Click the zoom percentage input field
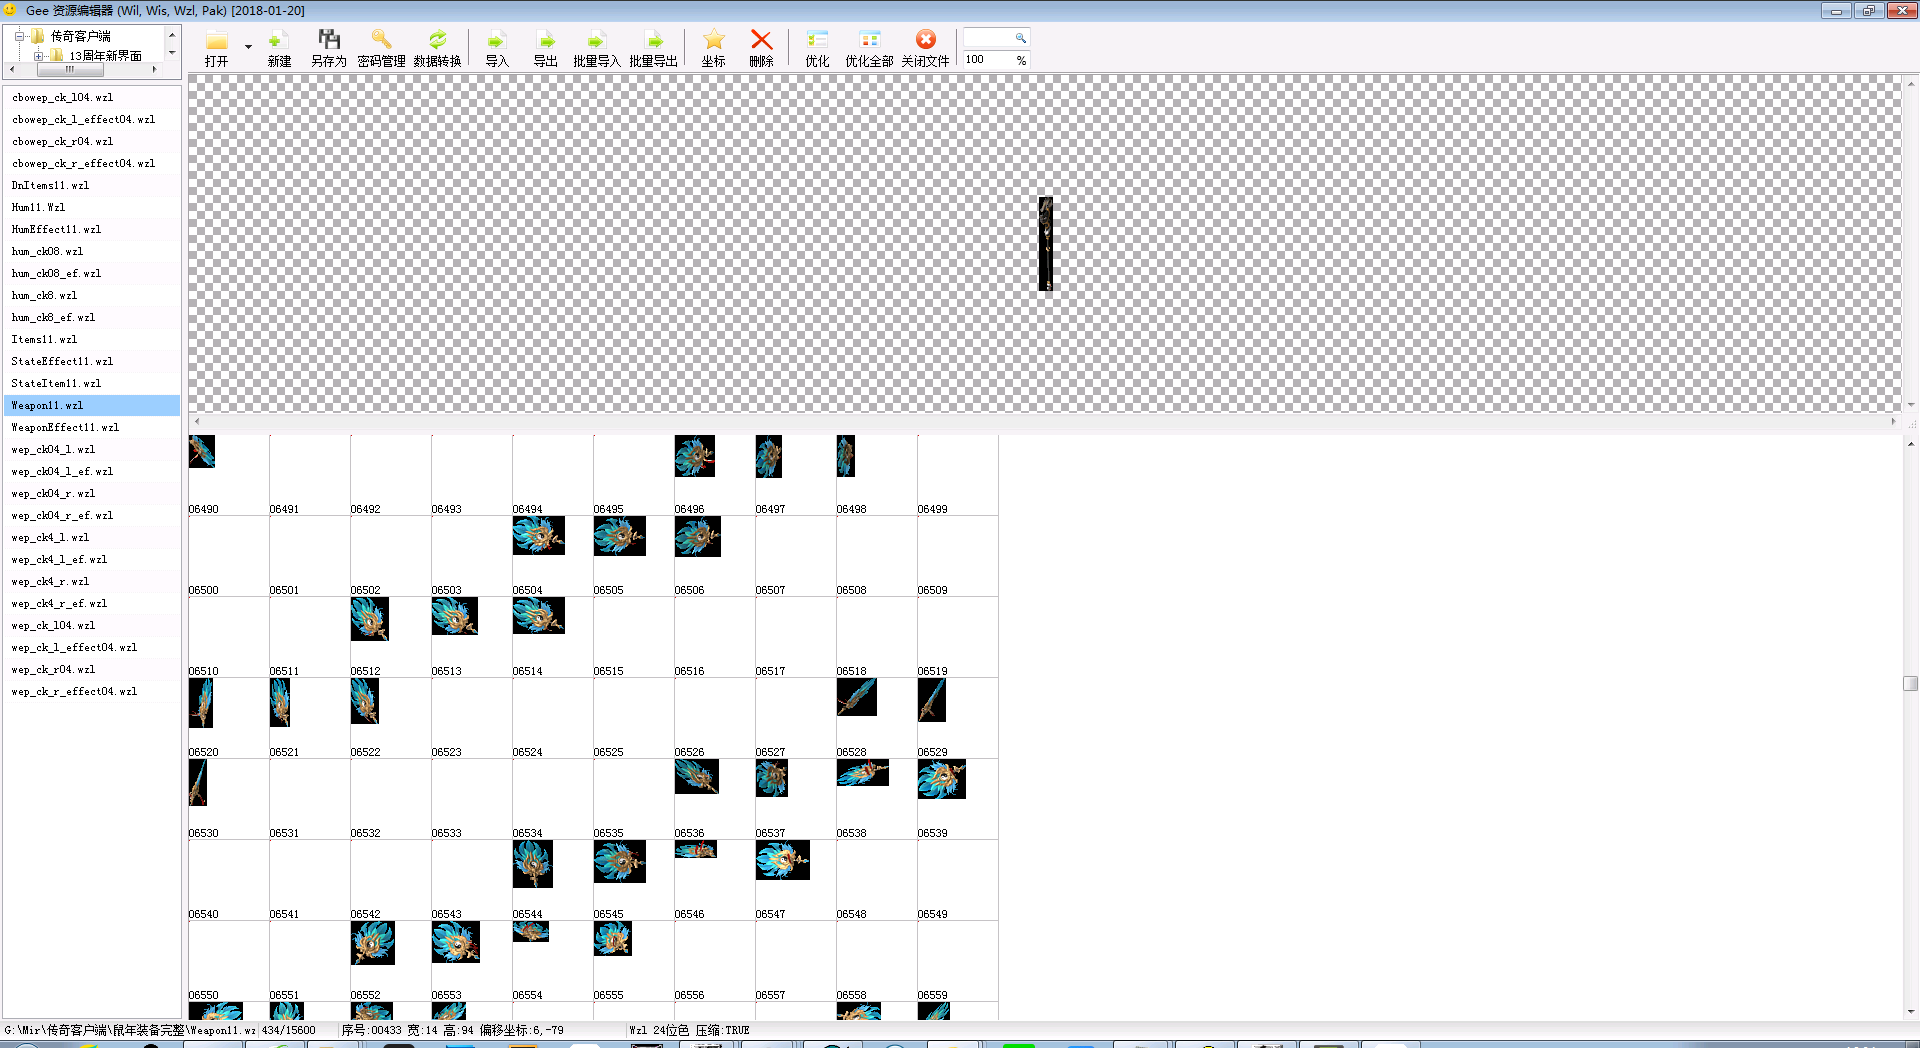 point(987,60)
